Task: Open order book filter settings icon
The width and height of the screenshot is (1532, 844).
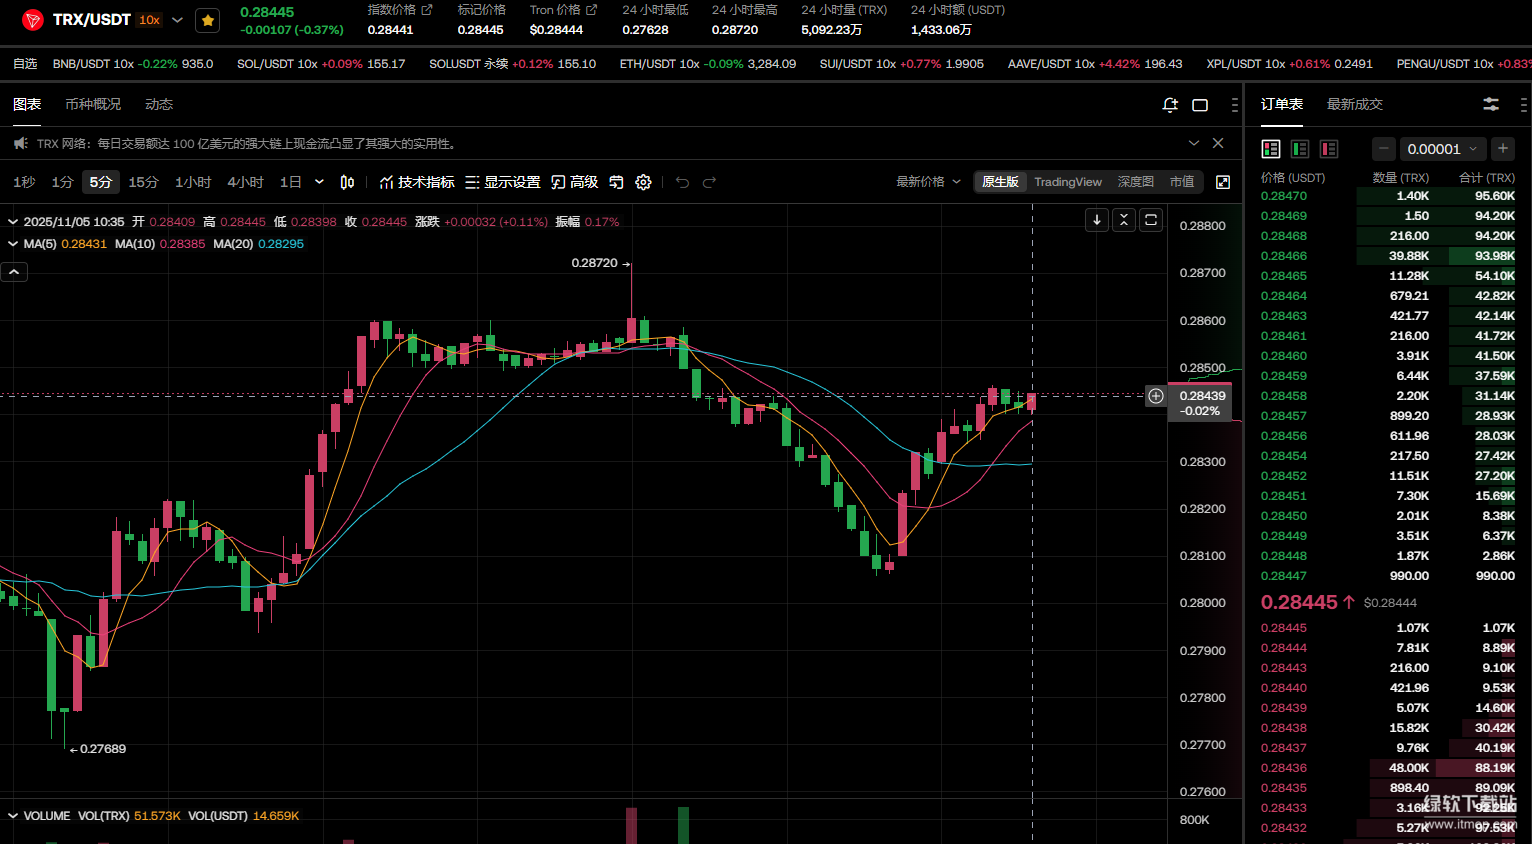Action: click(x=1491, y=104)
